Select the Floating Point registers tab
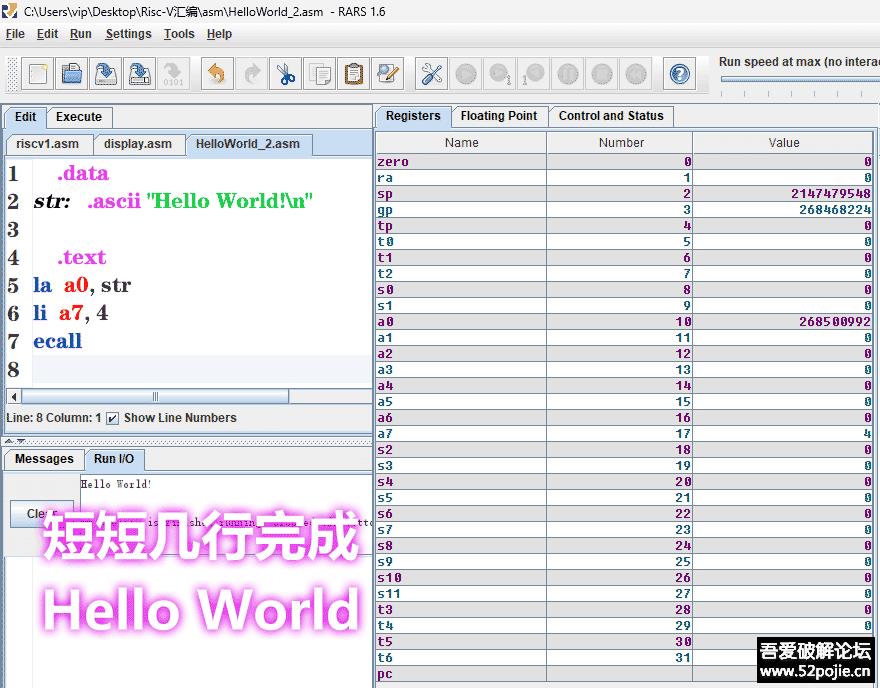Image resolution: width=880 pixels, height=688 pixels. pos(498,116)
